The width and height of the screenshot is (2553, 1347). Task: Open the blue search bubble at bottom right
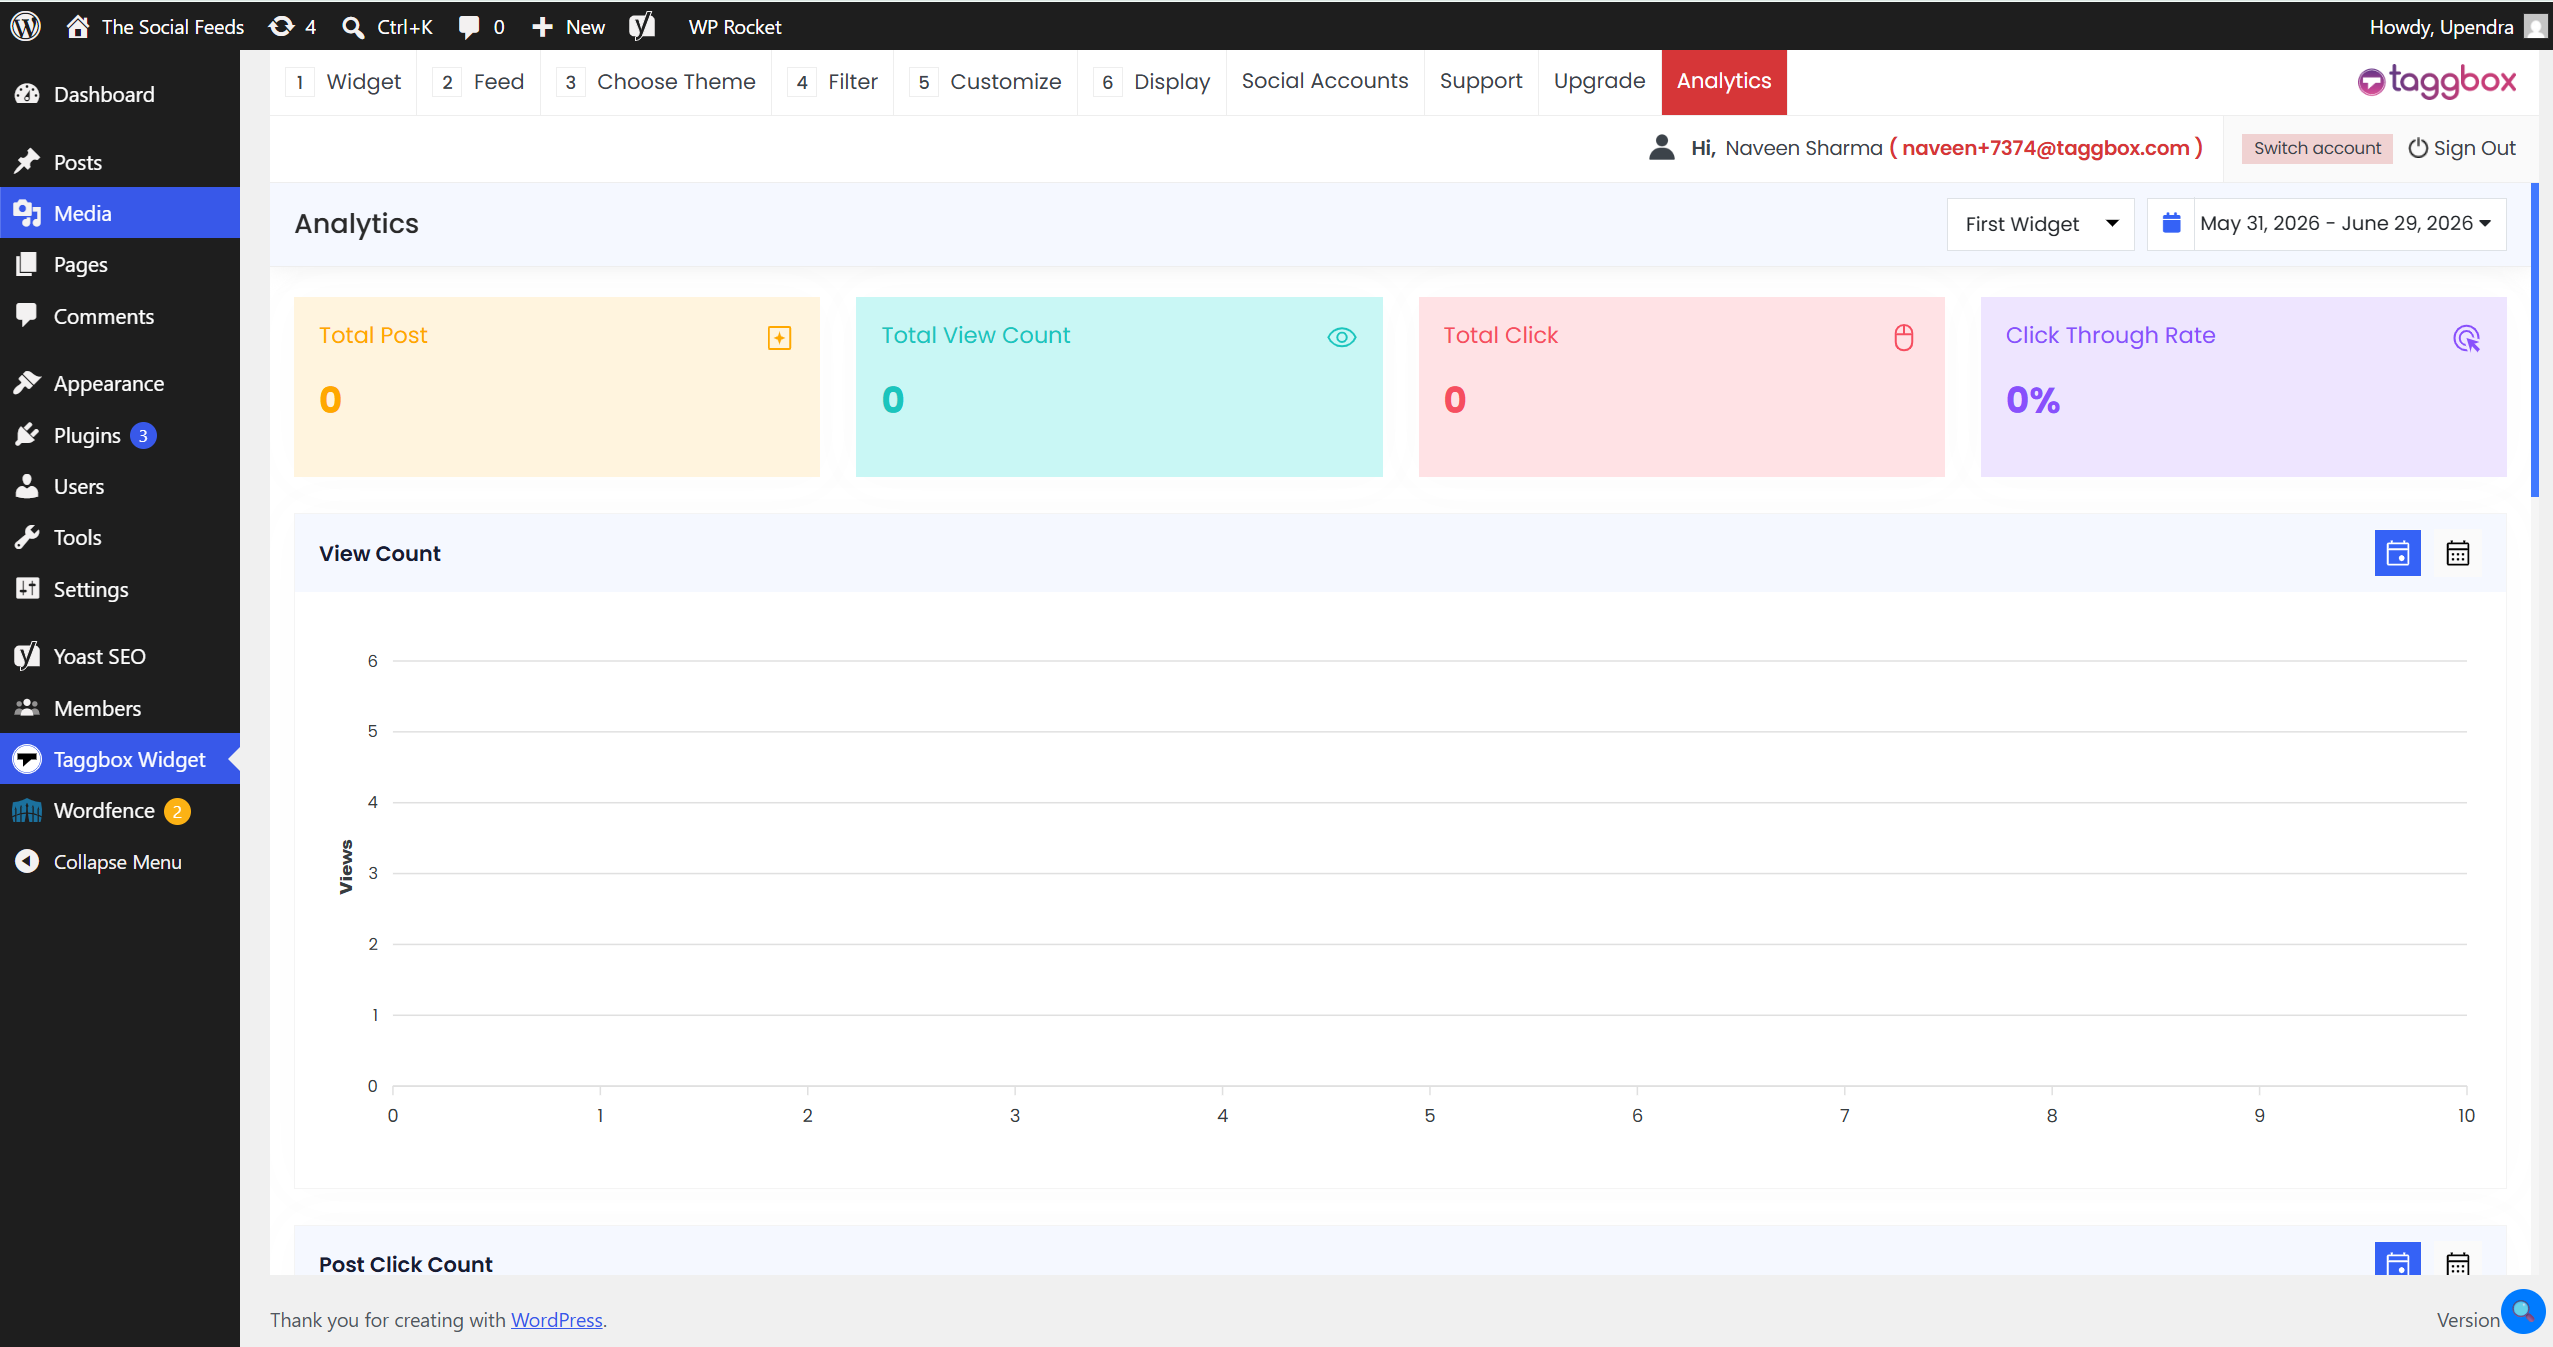[x=2523, y=1310]
